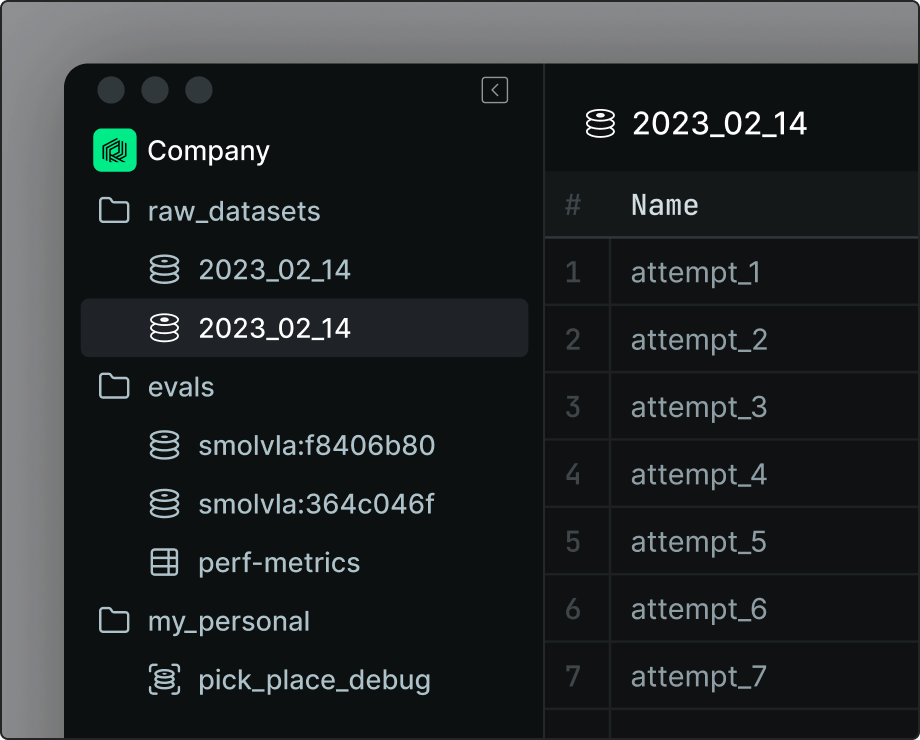Click the raw_datasets folder icon
Image resolution: width=920 pixels, height=740 pixels.
pyautogui.click(x=114, y=211)
